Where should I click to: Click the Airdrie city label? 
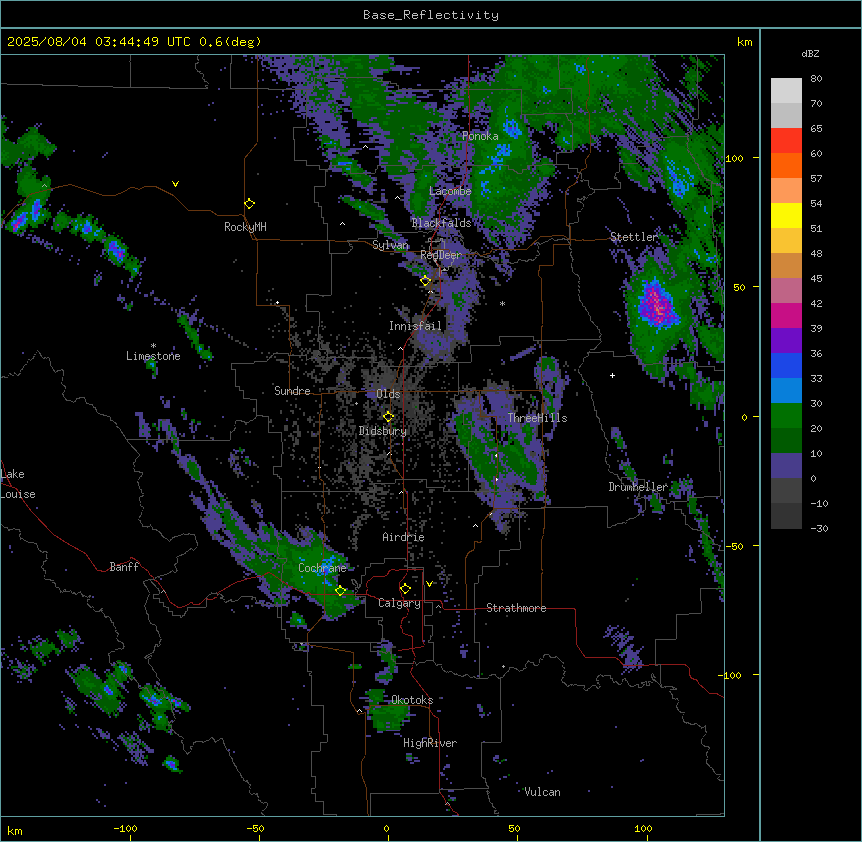point(404,537)
